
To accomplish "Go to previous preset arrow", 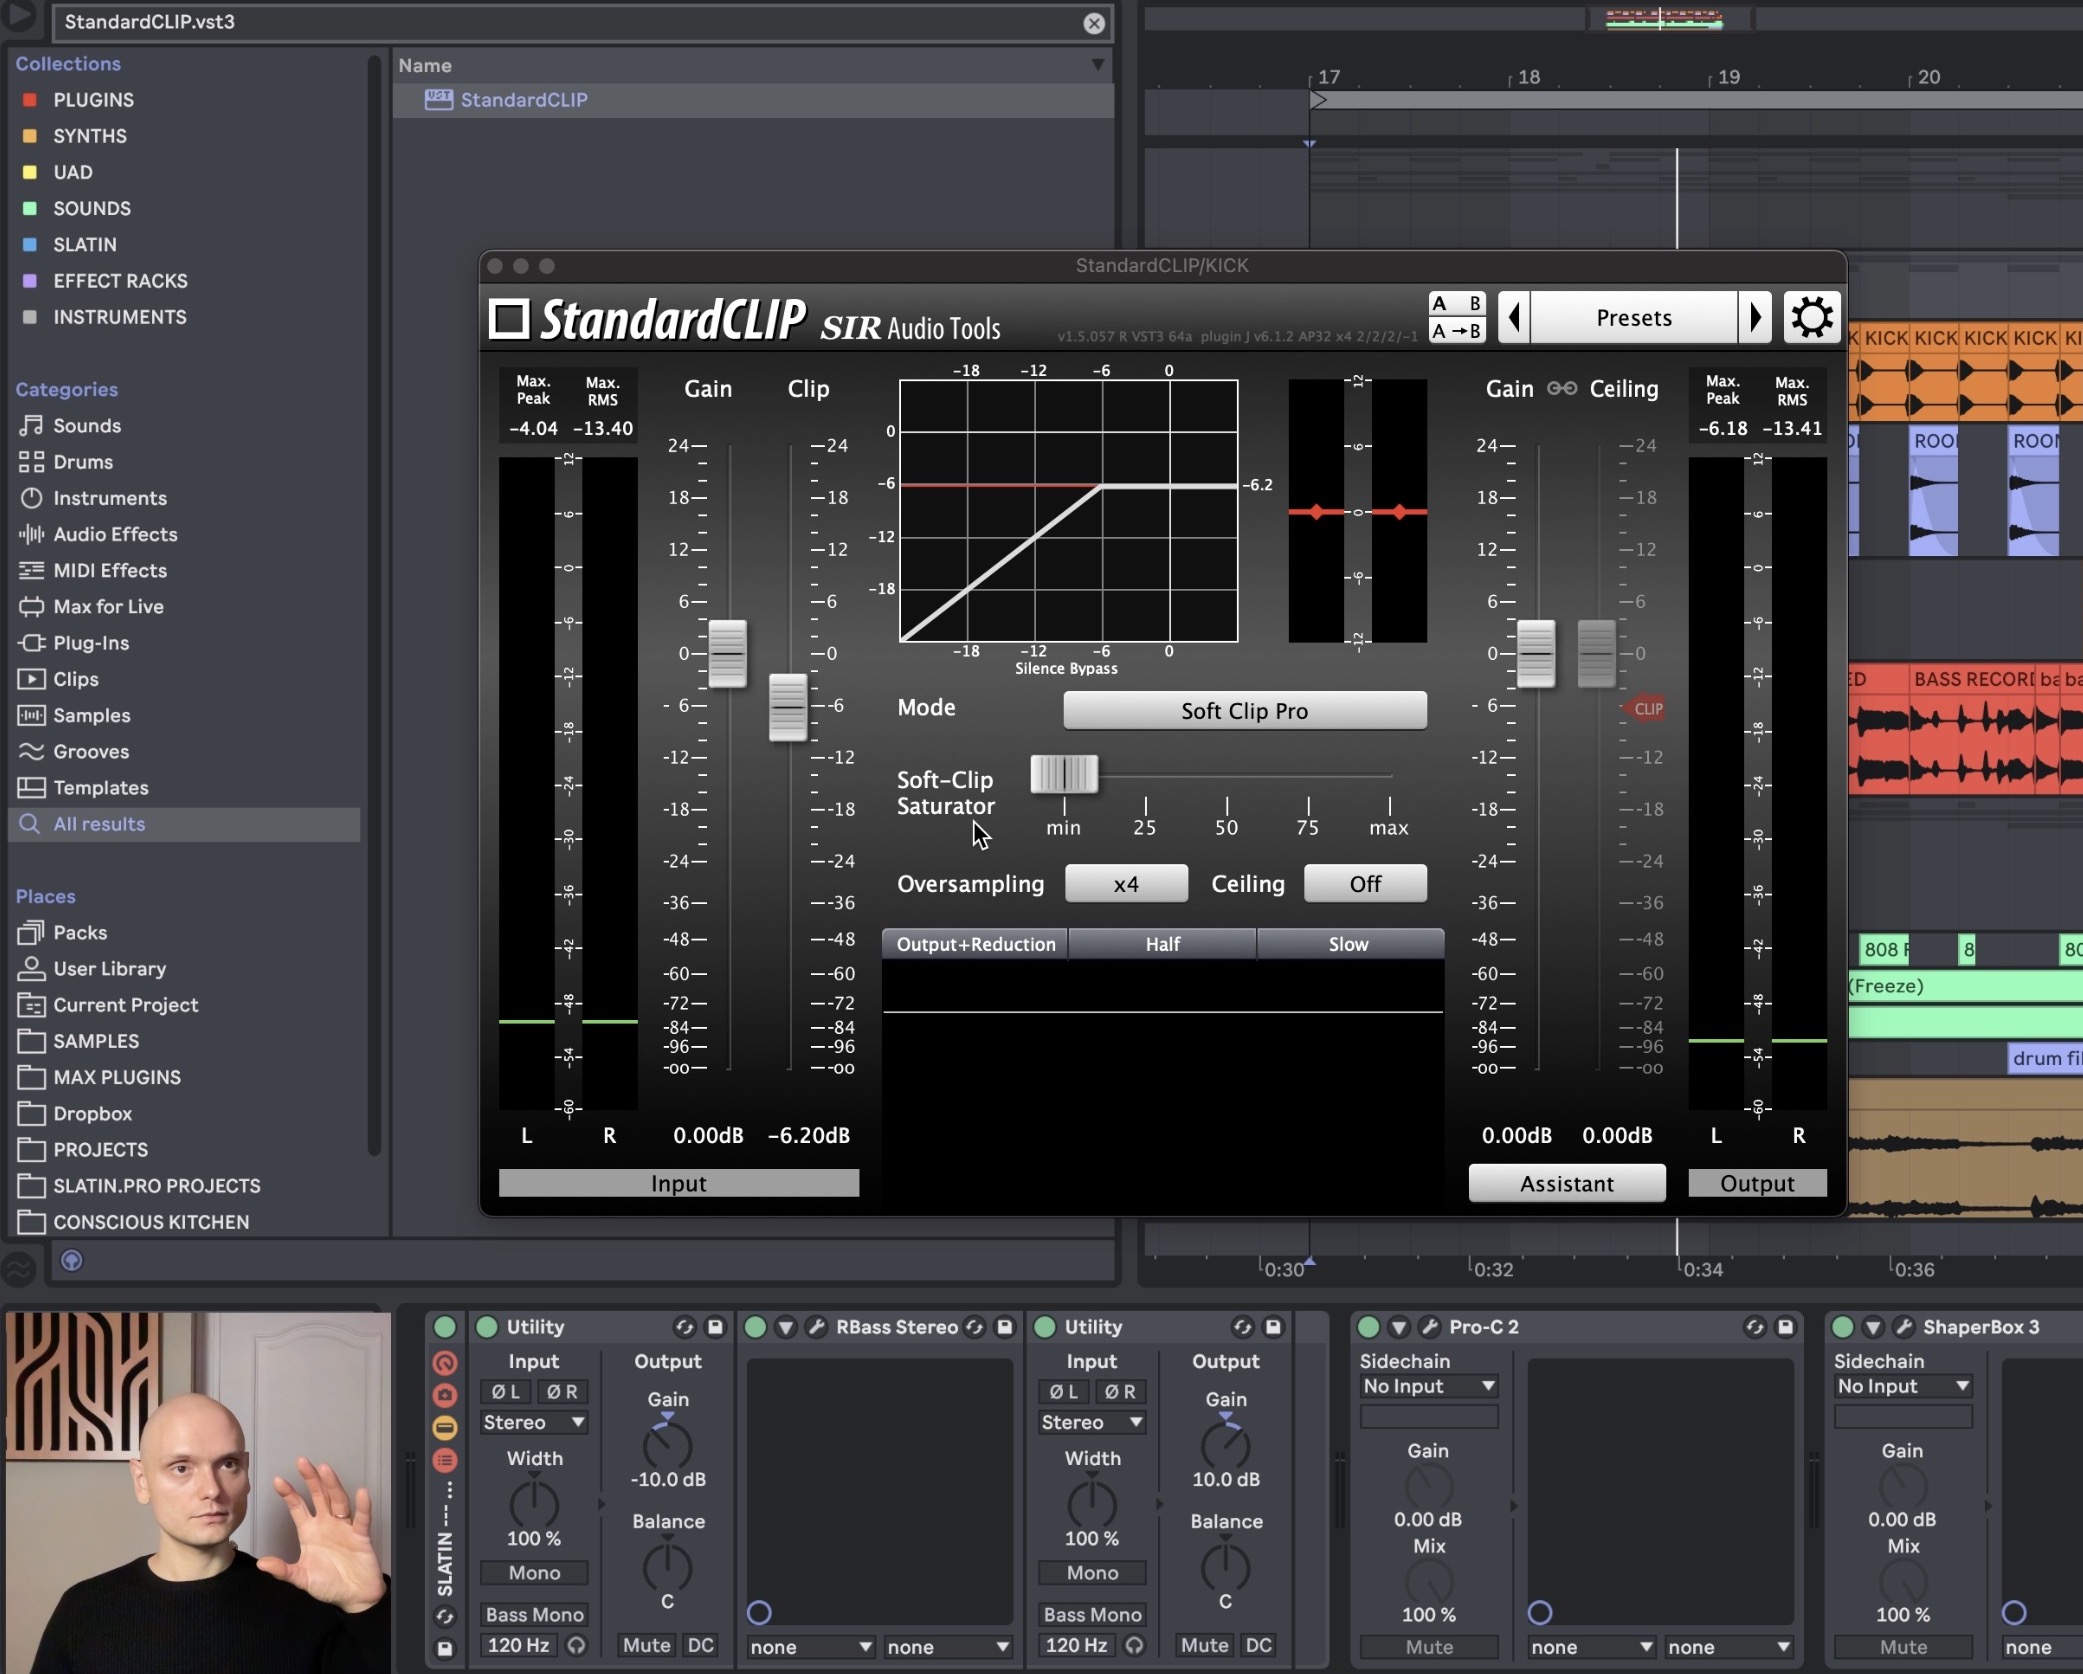I will (1514, 318).
